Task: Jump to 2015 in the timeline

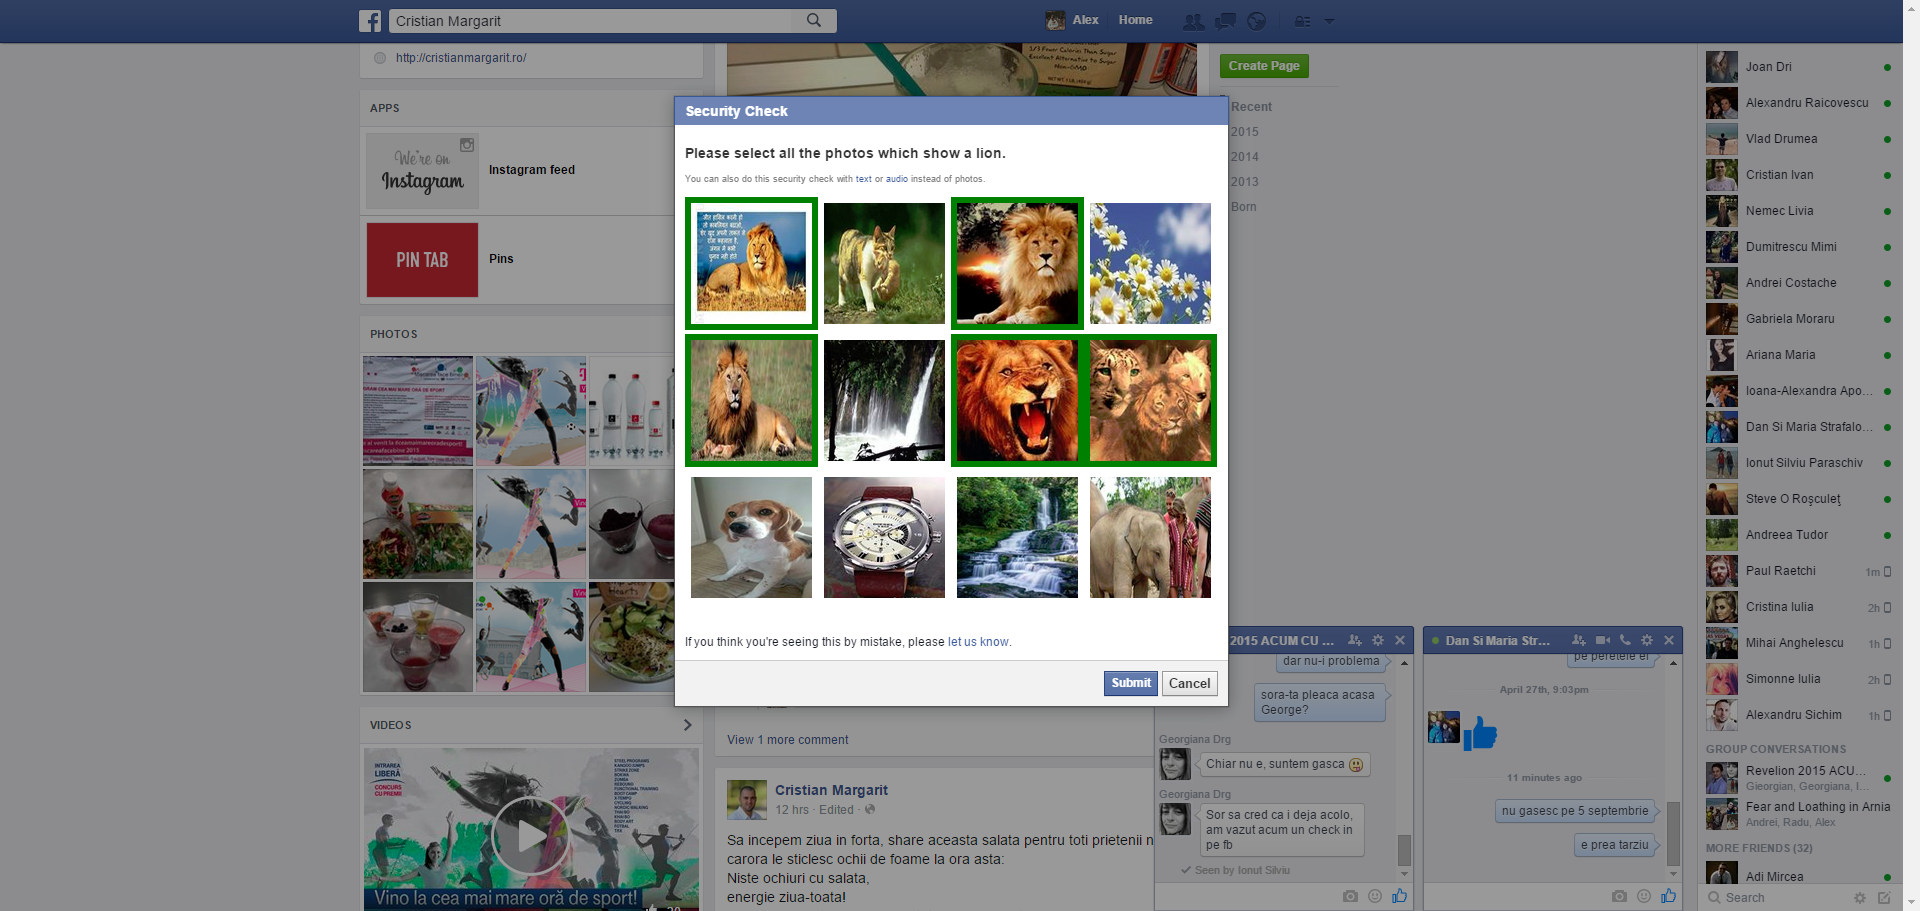Action: pyautogui.click(x=1245, y=132)
